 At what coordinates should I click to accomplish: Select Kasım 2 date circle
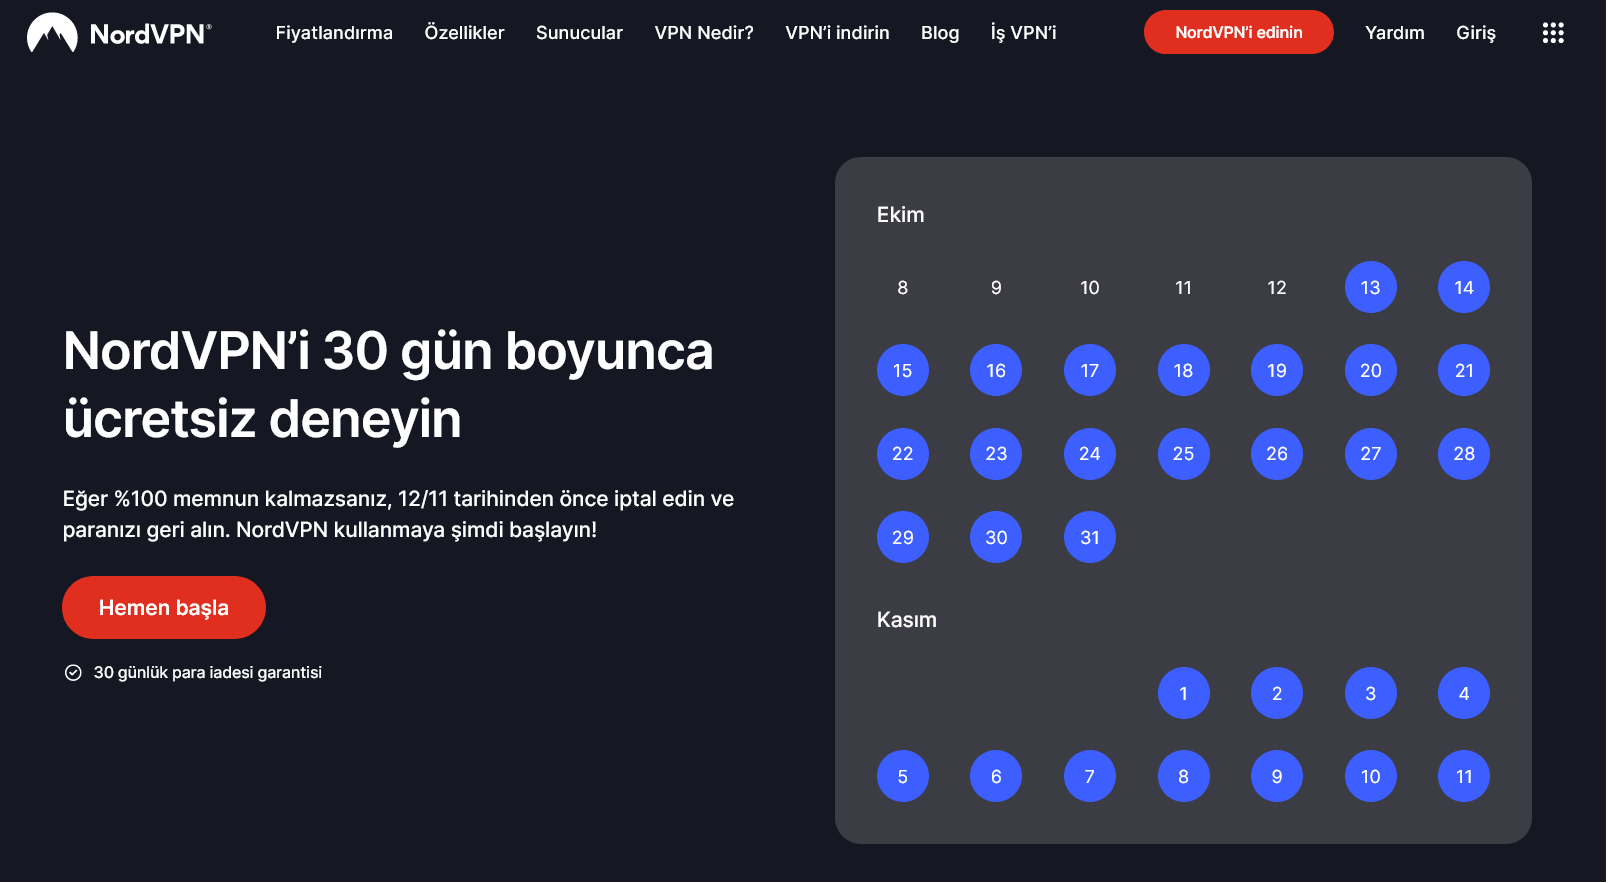(1277, 694)
